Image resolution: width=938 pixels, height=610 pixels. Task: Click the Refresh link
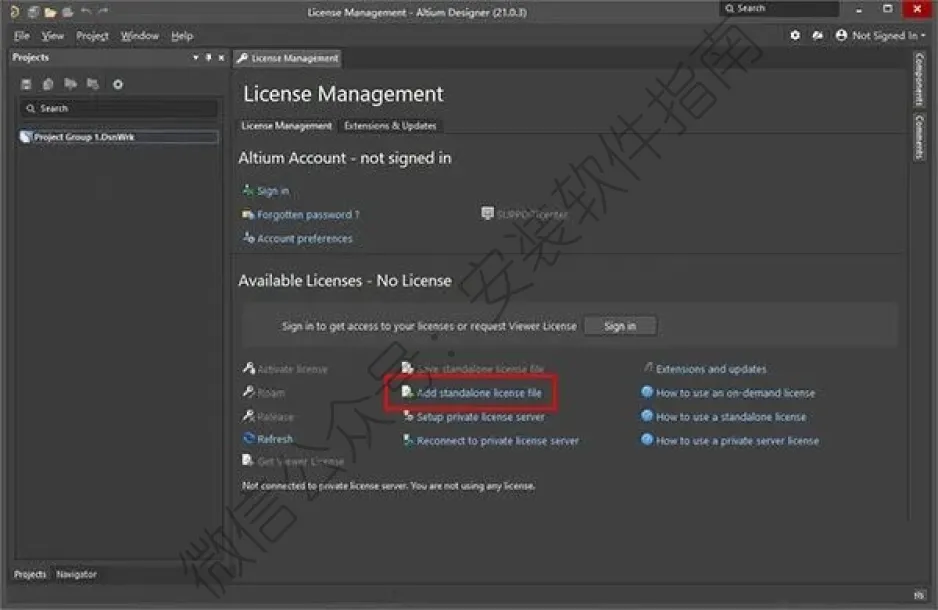tap(275, 439)
